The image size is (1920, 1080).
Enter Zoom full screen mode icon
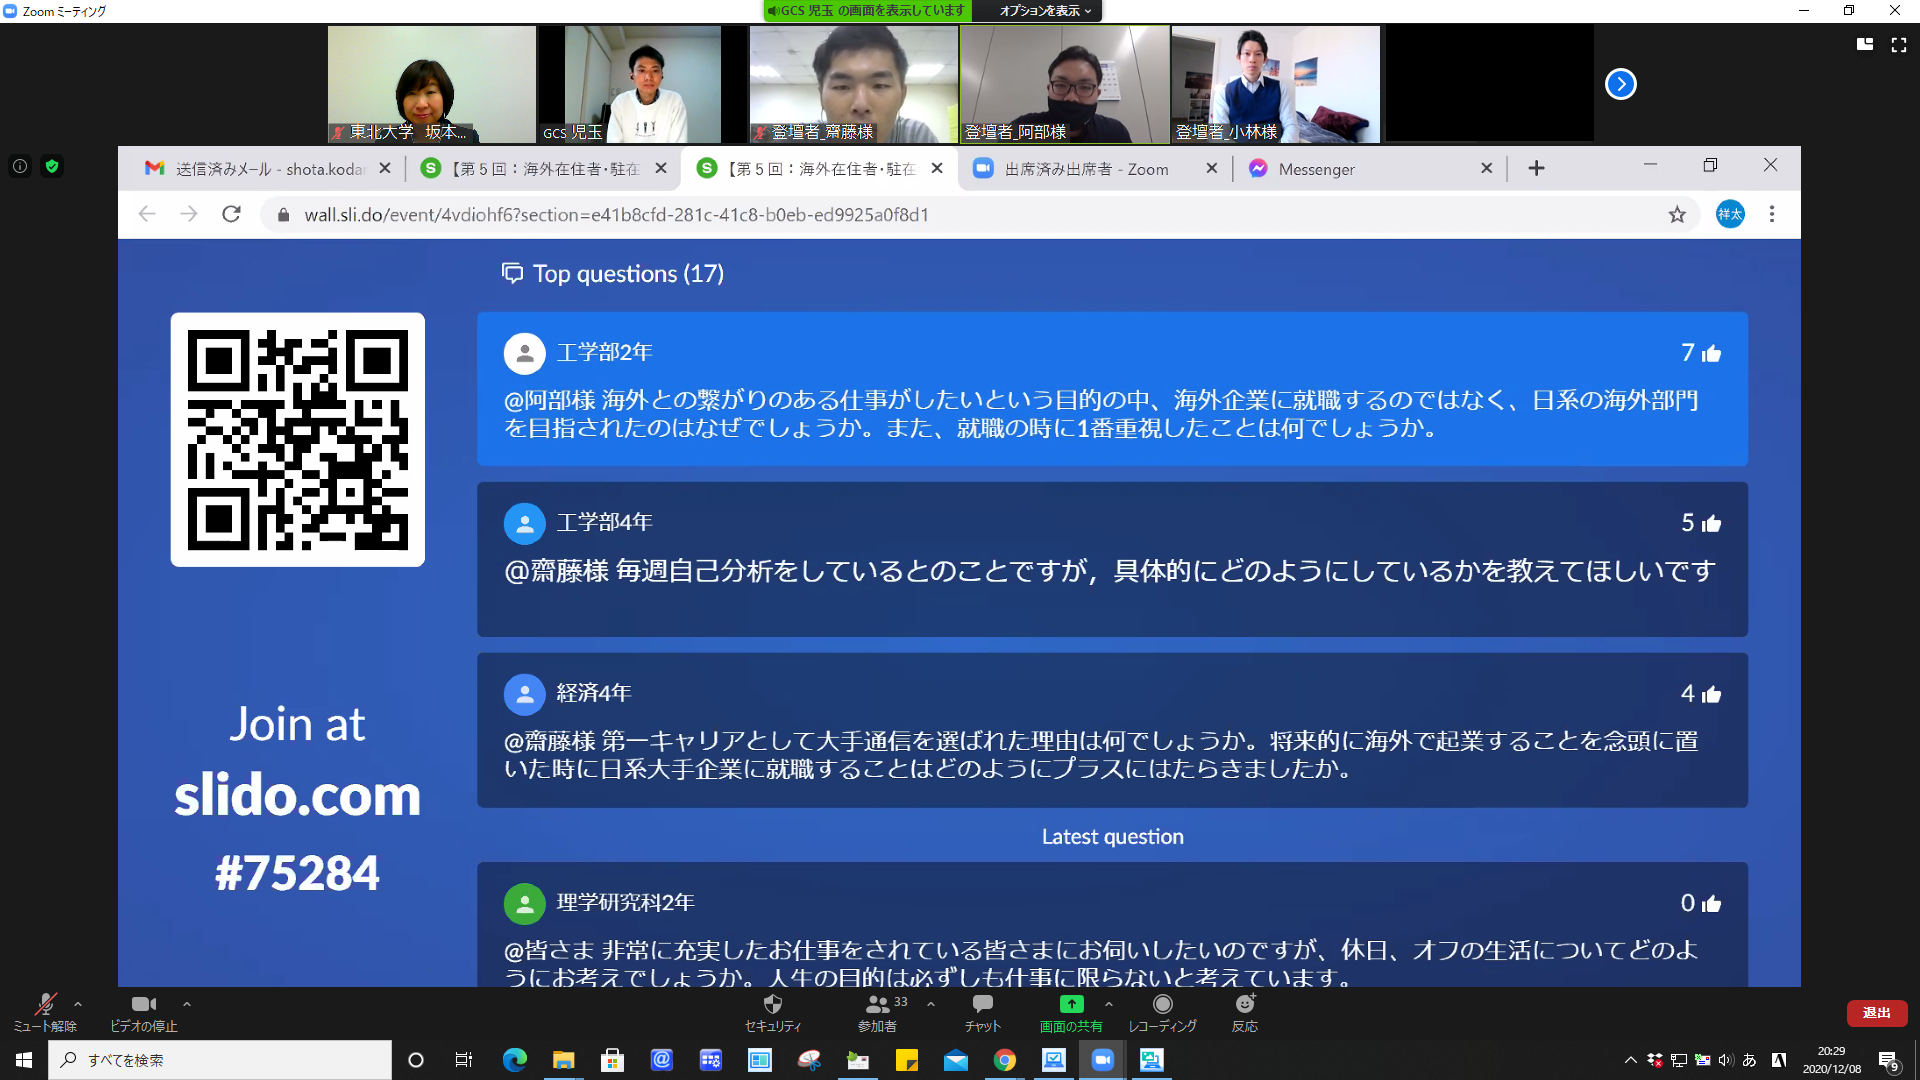tap(1899, 44)
